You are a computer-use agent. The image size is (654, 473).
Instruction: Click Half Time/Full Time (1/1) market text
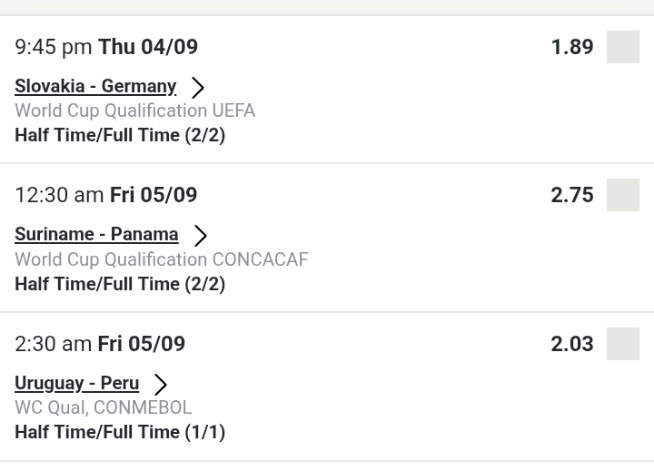click(120, 428)
